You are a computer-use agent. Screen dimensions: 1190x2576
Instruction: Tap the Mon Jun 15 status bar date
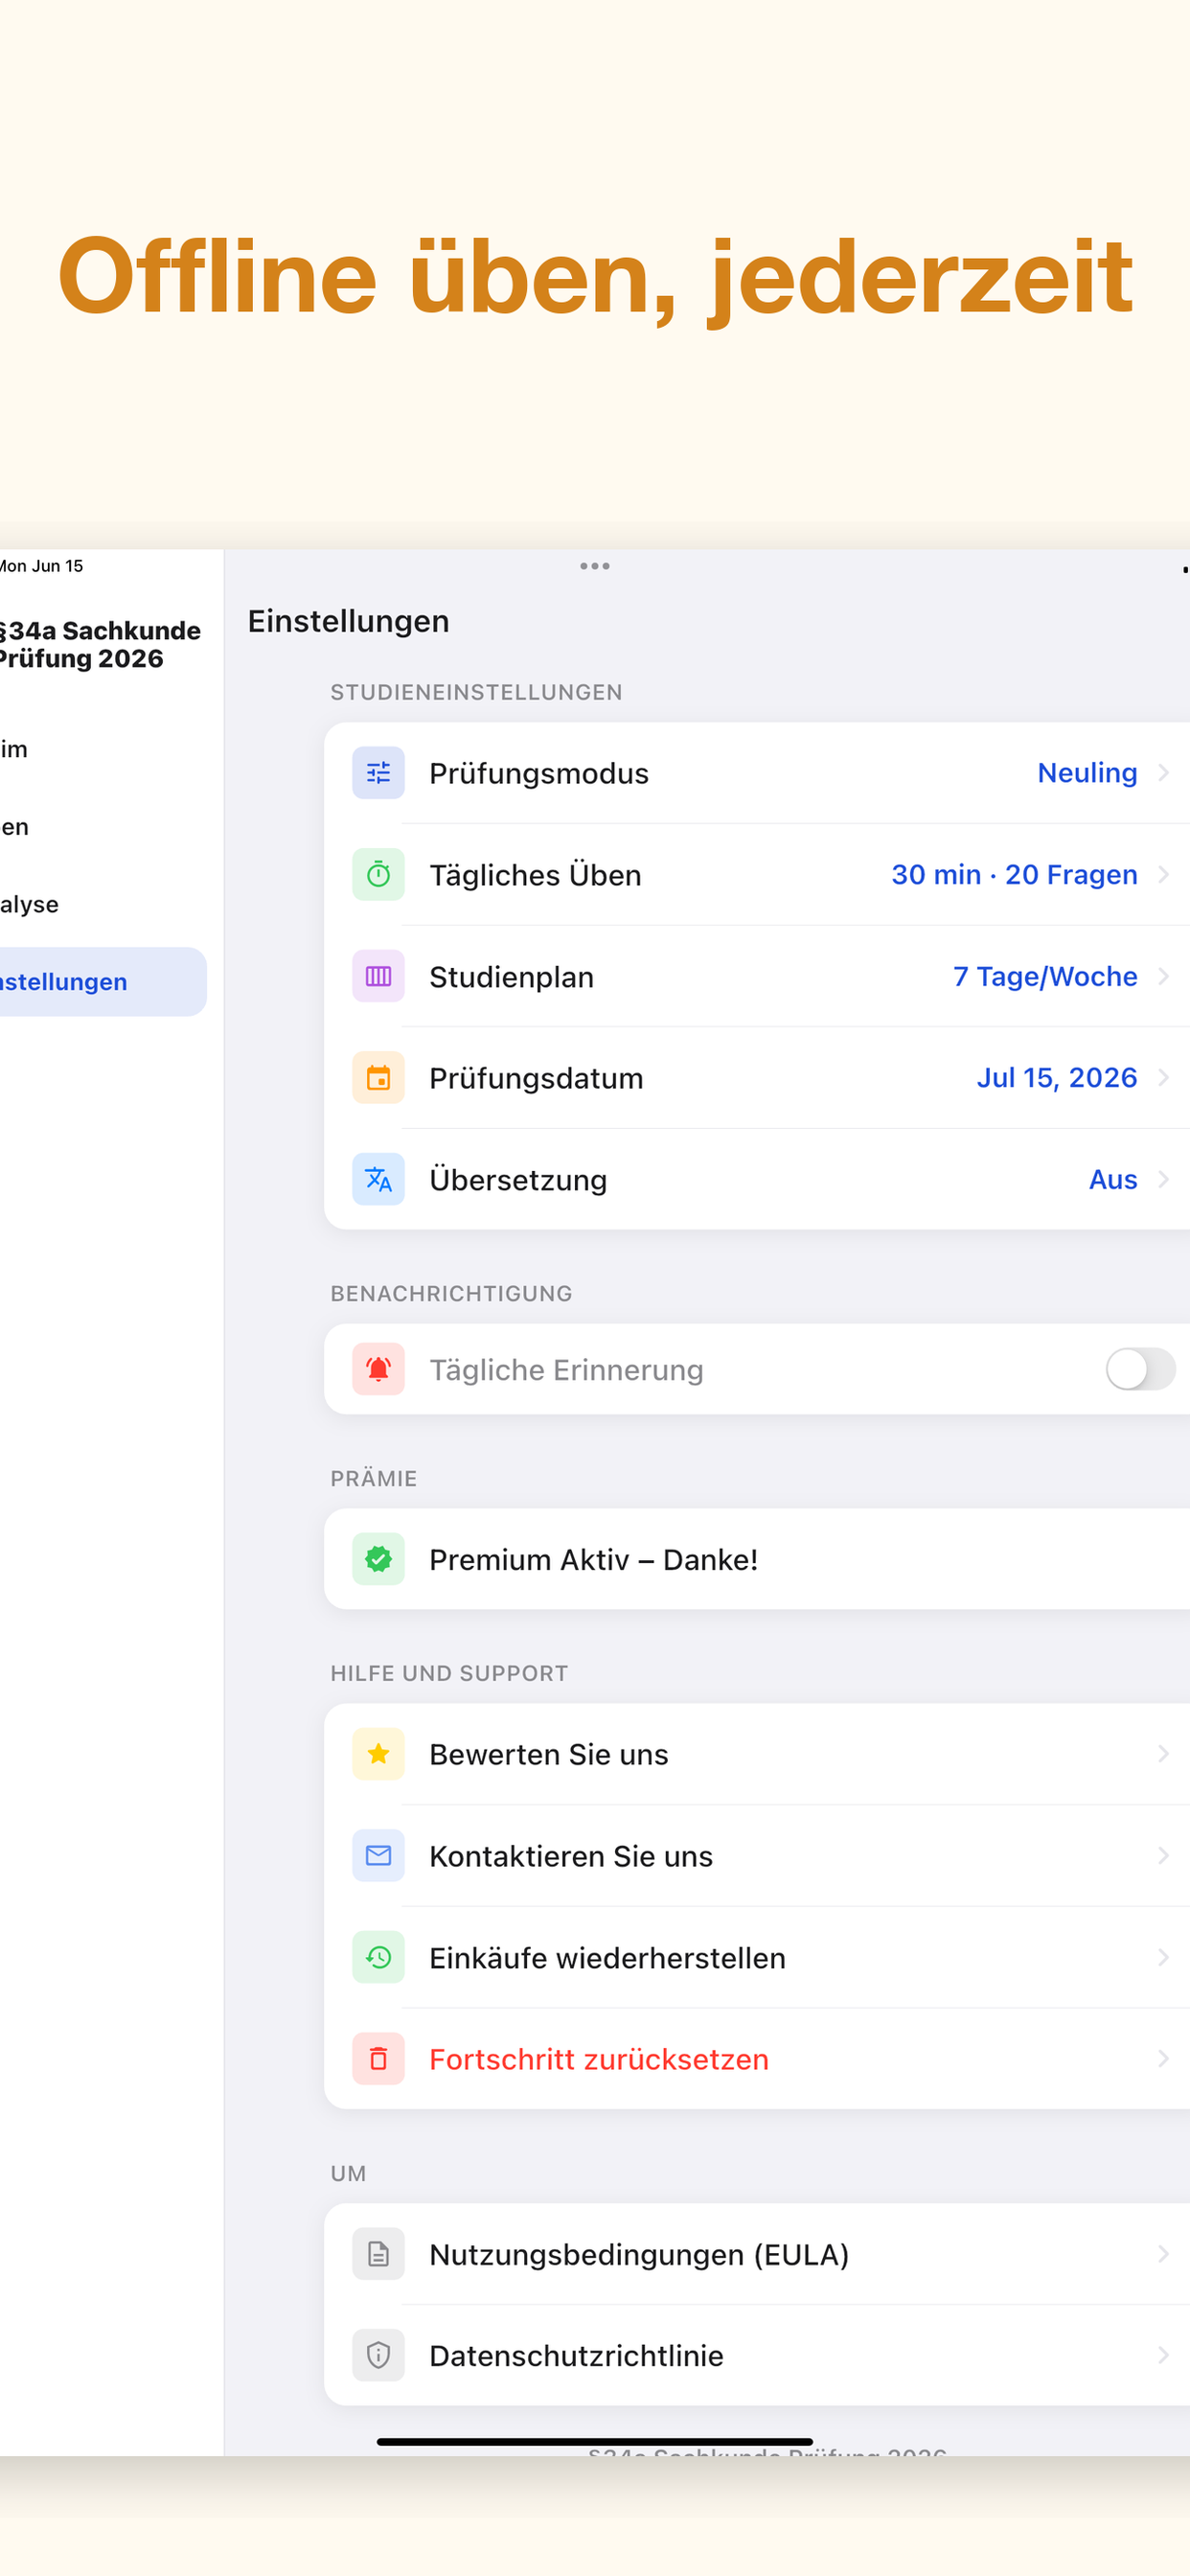pyautogui.click(x=42, y=566)
